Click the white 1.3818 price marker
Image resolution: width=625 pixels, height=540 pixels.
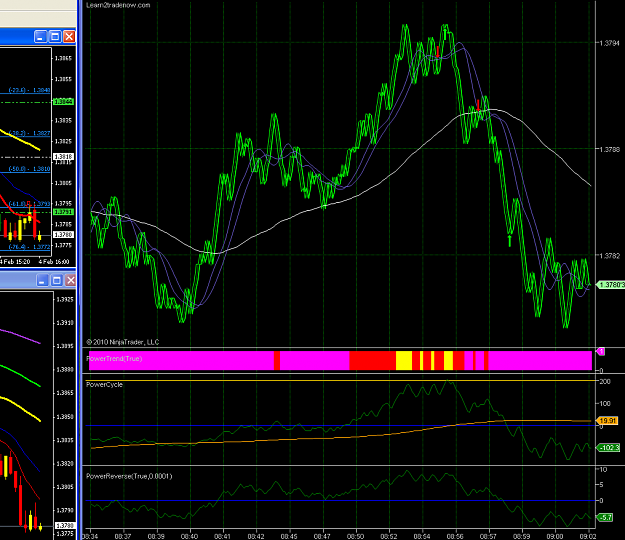[x=63, y=157]
